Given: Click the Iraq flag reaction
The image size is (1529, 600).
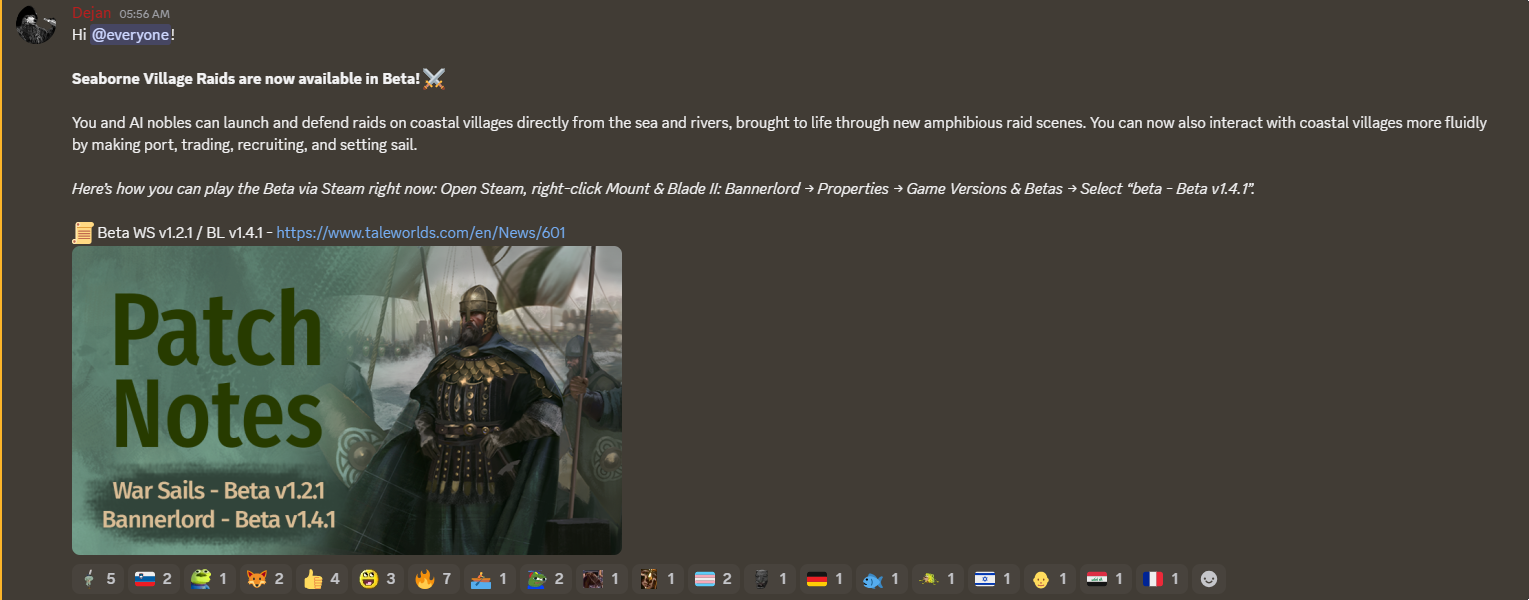Looking at the screenshot, I should click(1105, 579).
